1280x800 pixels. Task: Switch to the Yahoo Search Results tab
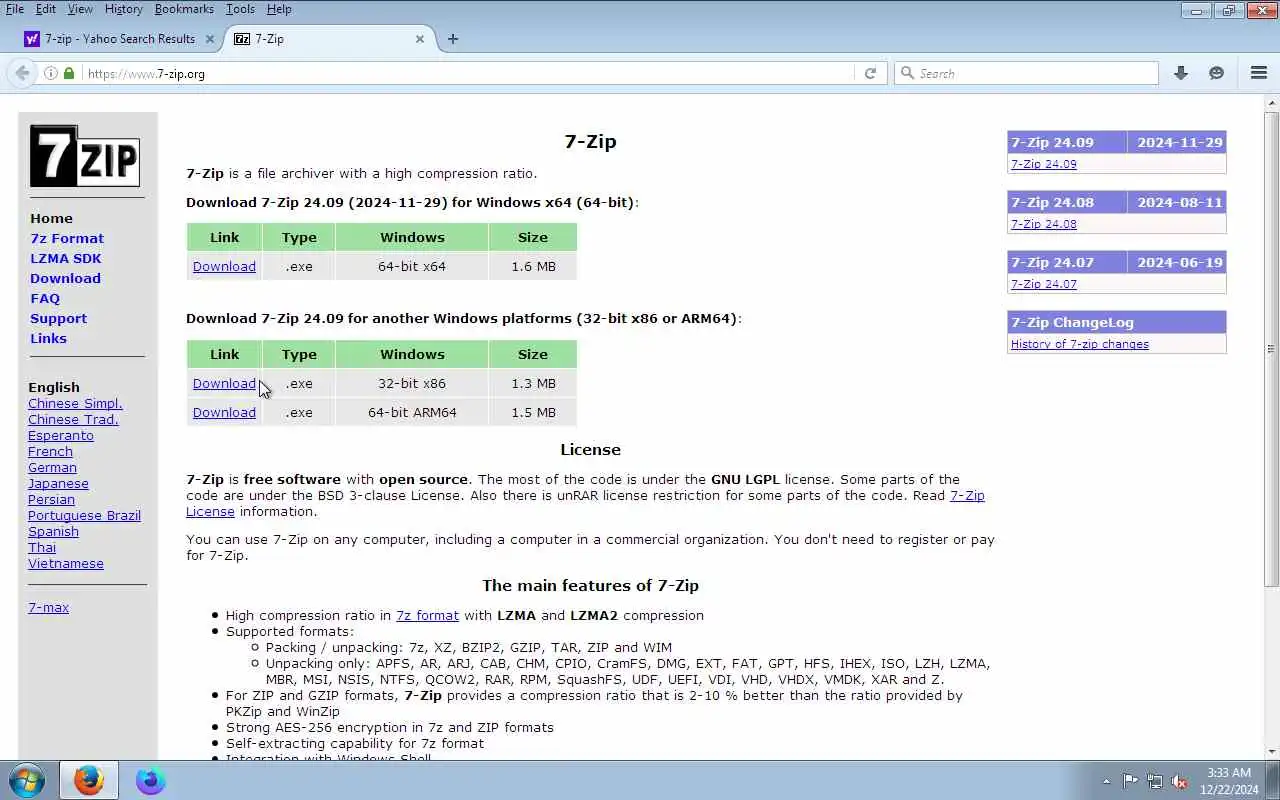[120, 39]
